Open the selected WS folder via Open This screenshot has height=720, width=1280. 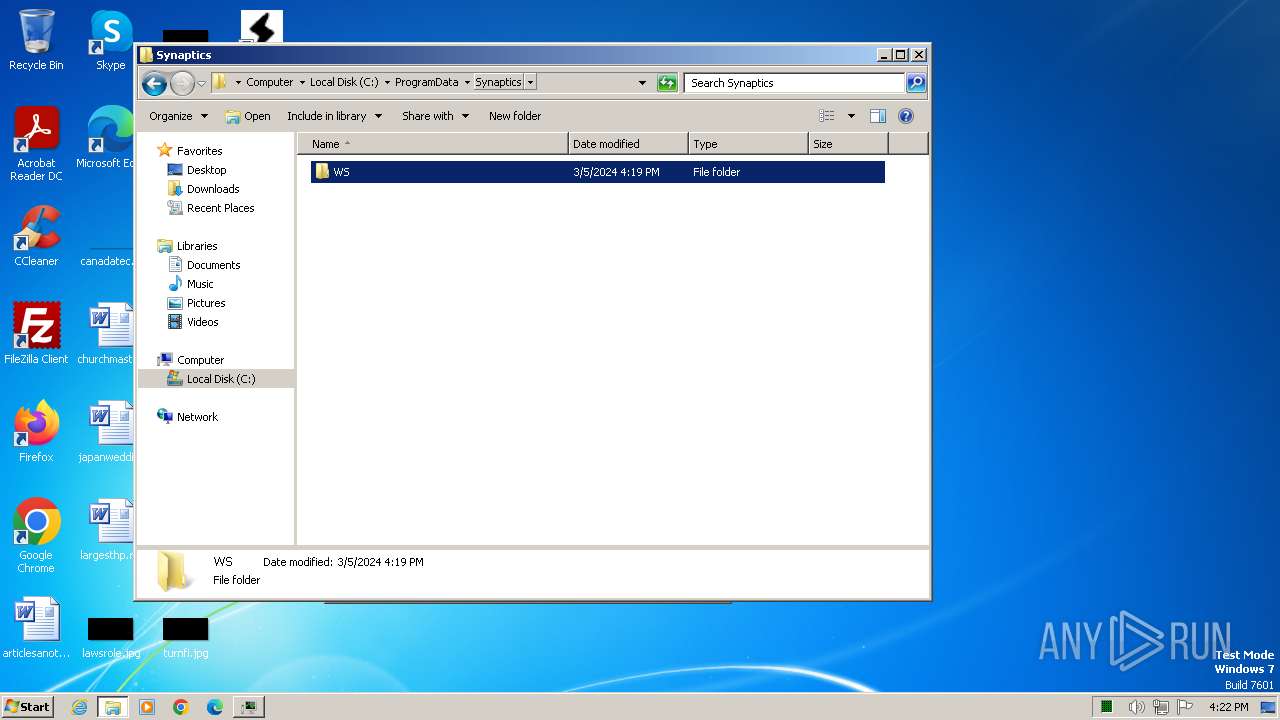pyautogui.click(x=248, y=116)
